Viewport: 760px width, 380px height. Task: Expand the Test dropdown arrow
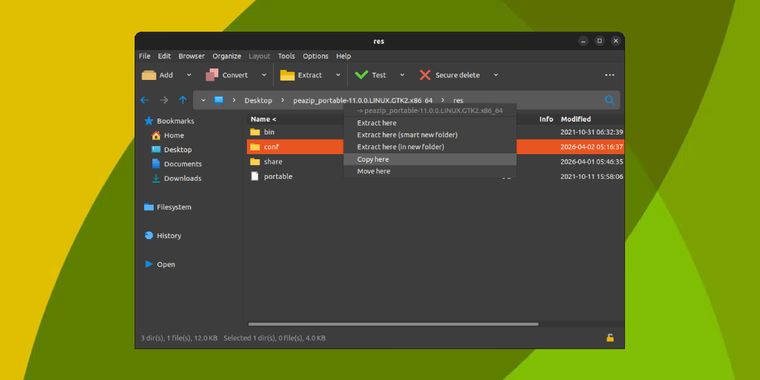(x=402, y=75)
